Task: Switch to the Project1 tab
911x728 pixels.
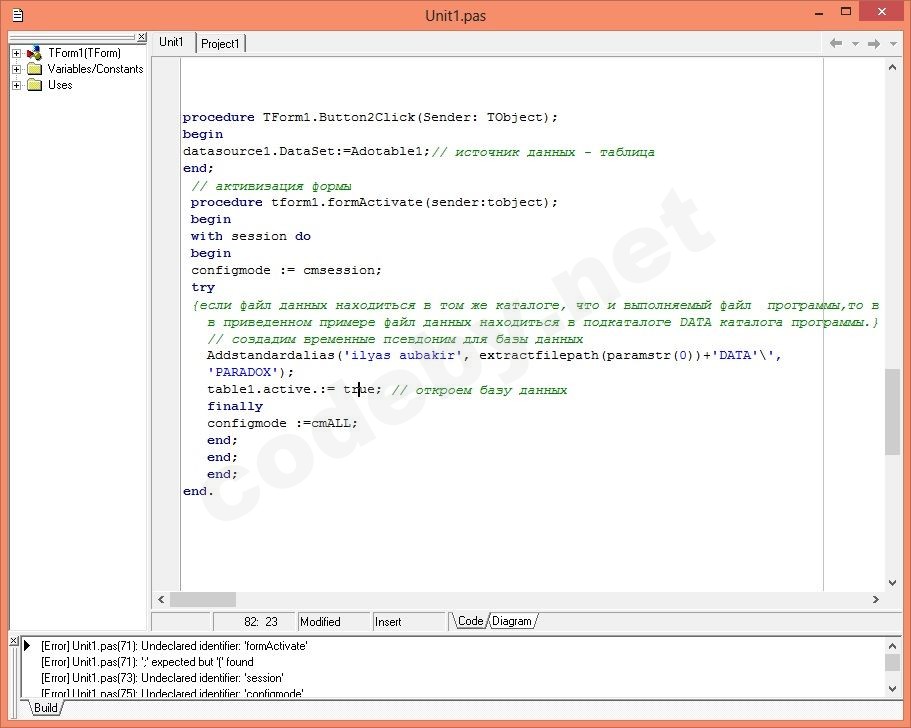Action: 220,43
